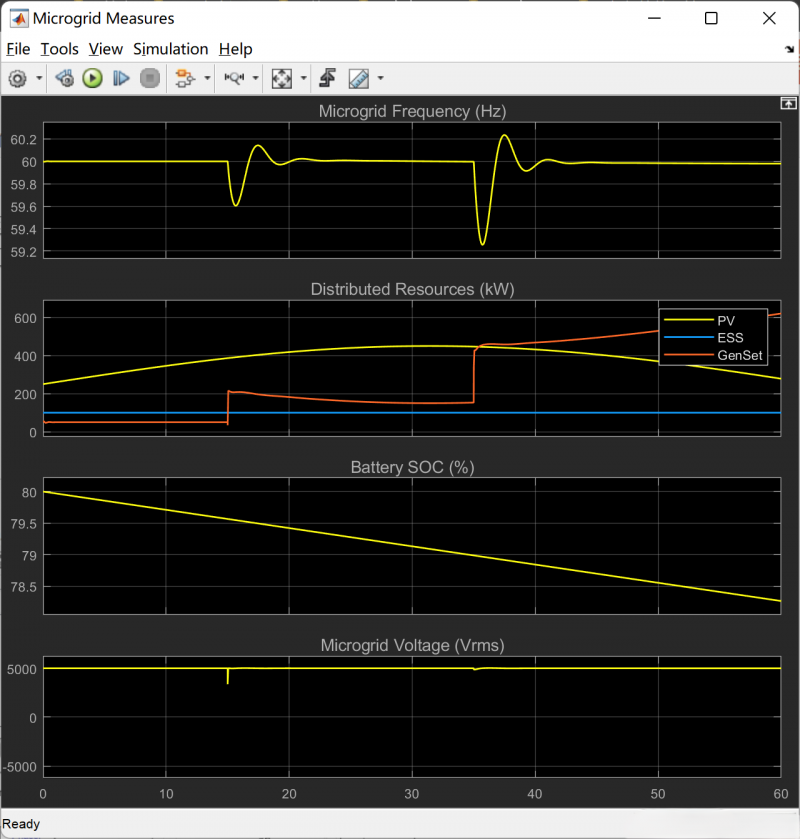The image size is (800, 839).
Task: Click the Microgrid Frequency (Hz) title
Action: 412,111
